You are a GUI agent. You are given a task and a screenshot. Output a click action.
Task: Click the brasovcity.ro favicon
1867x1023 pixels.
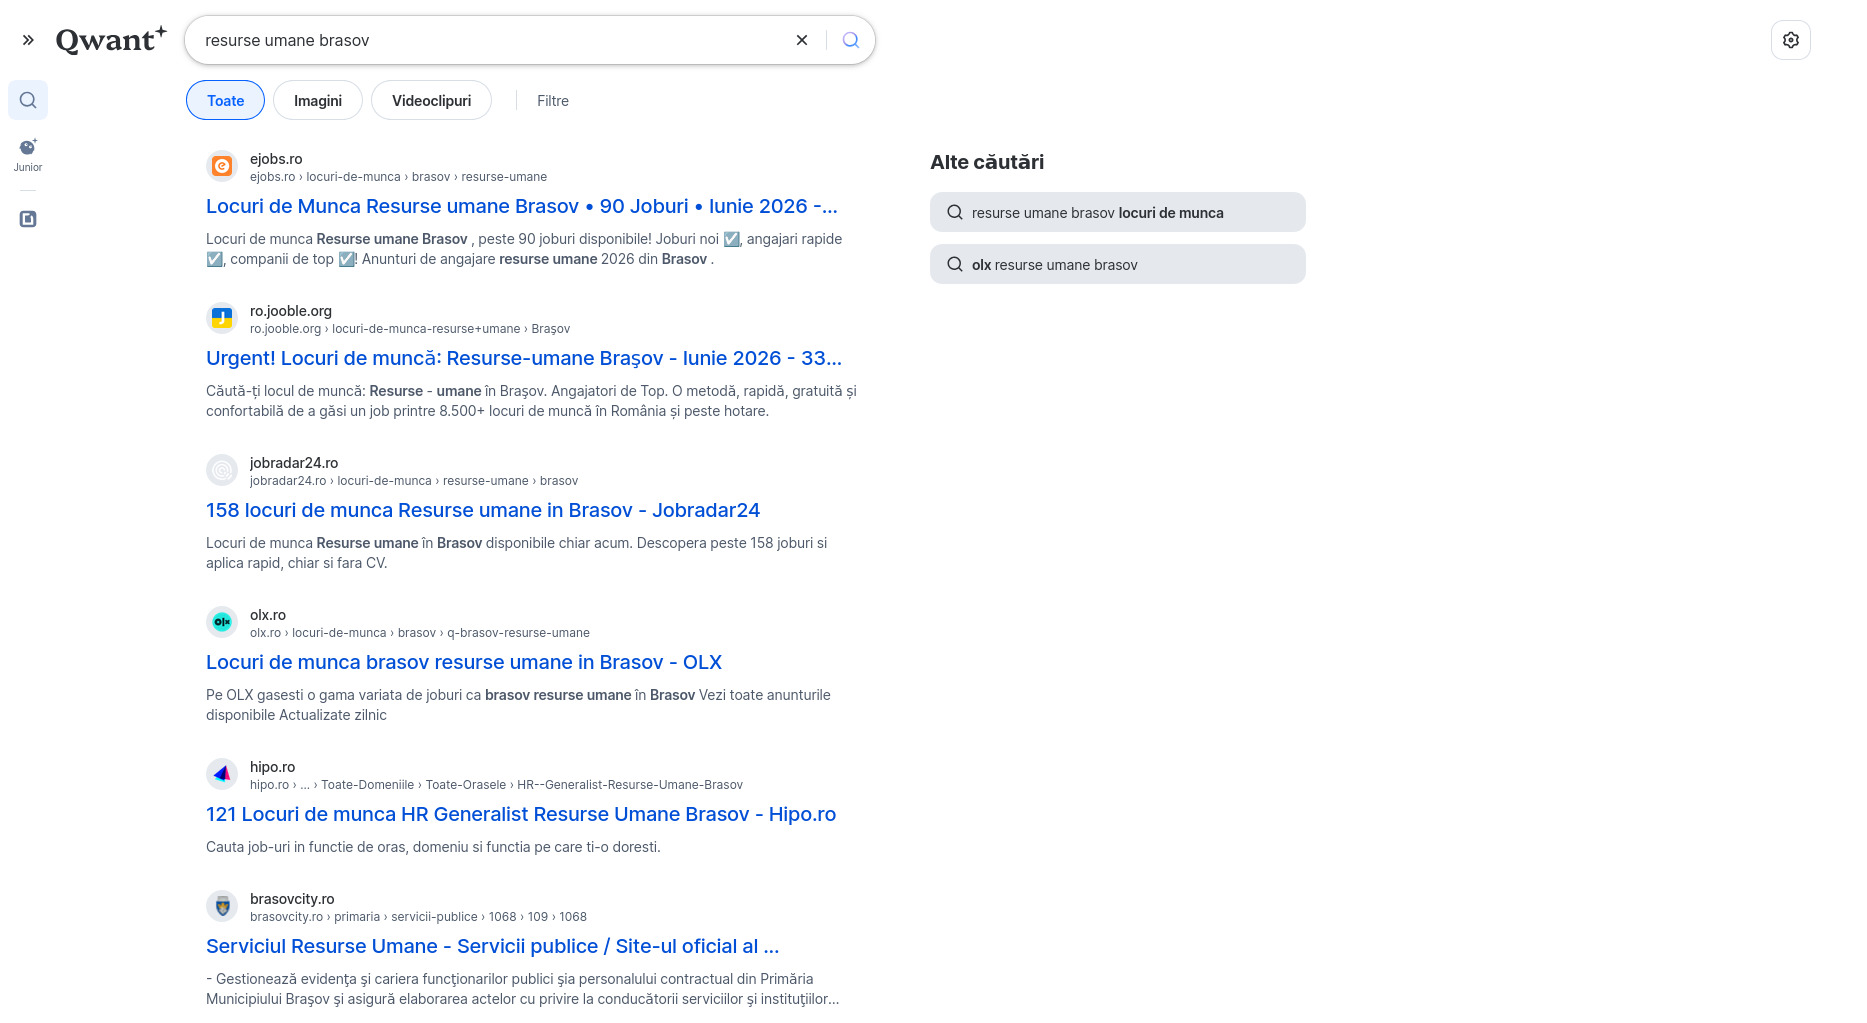[222, 906]
